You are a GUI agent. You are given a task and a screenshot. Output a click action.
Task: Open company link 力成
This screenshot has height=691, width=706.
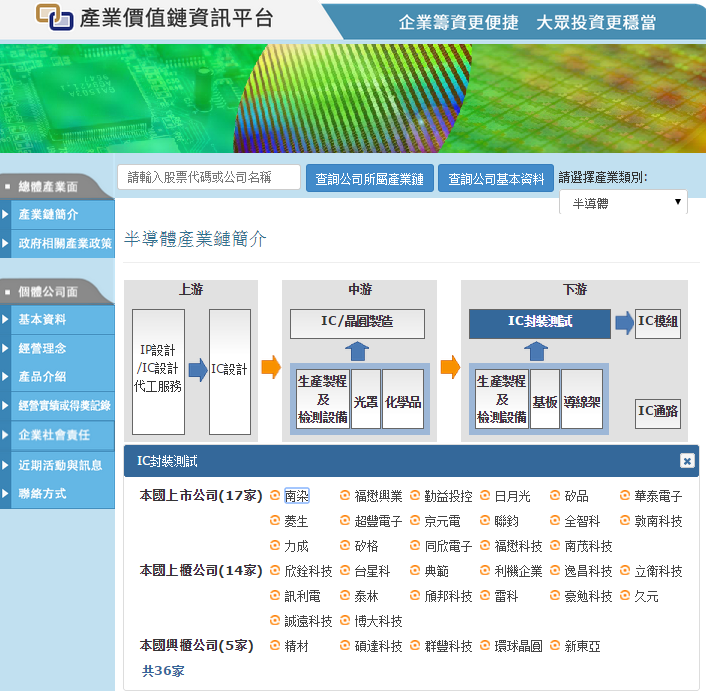coord(296,546)
